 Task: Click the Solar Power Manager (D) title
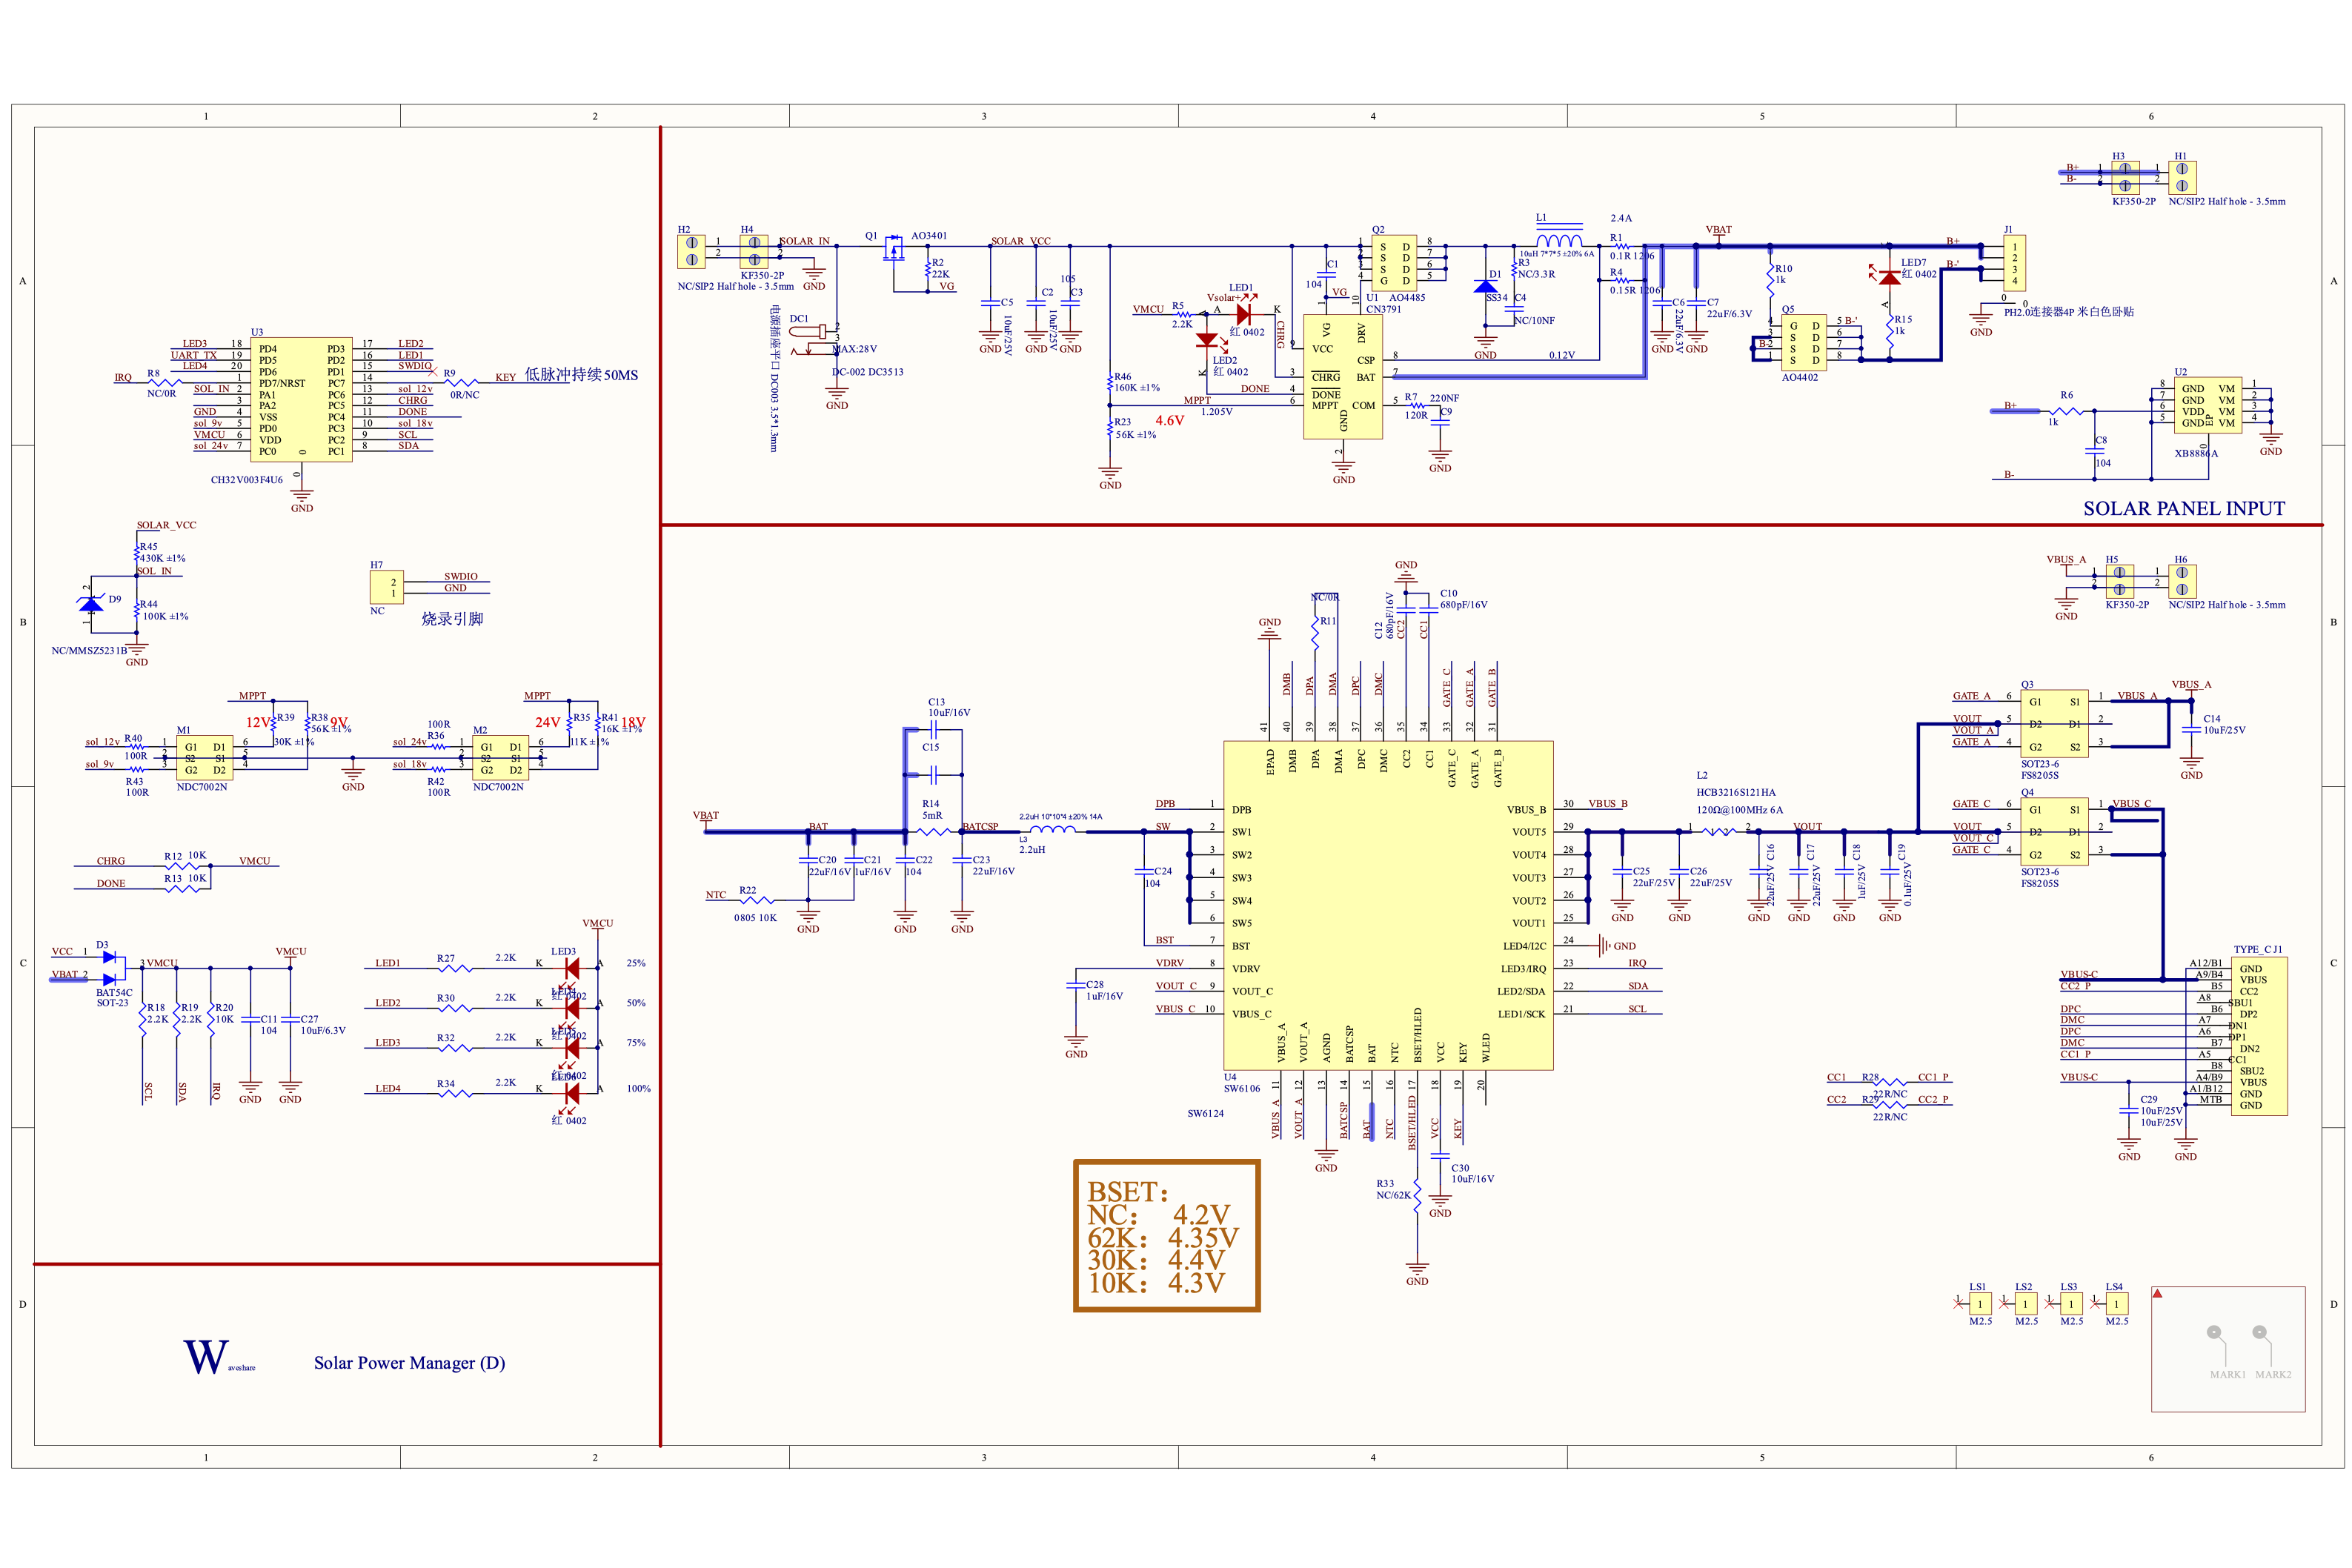409,1363
